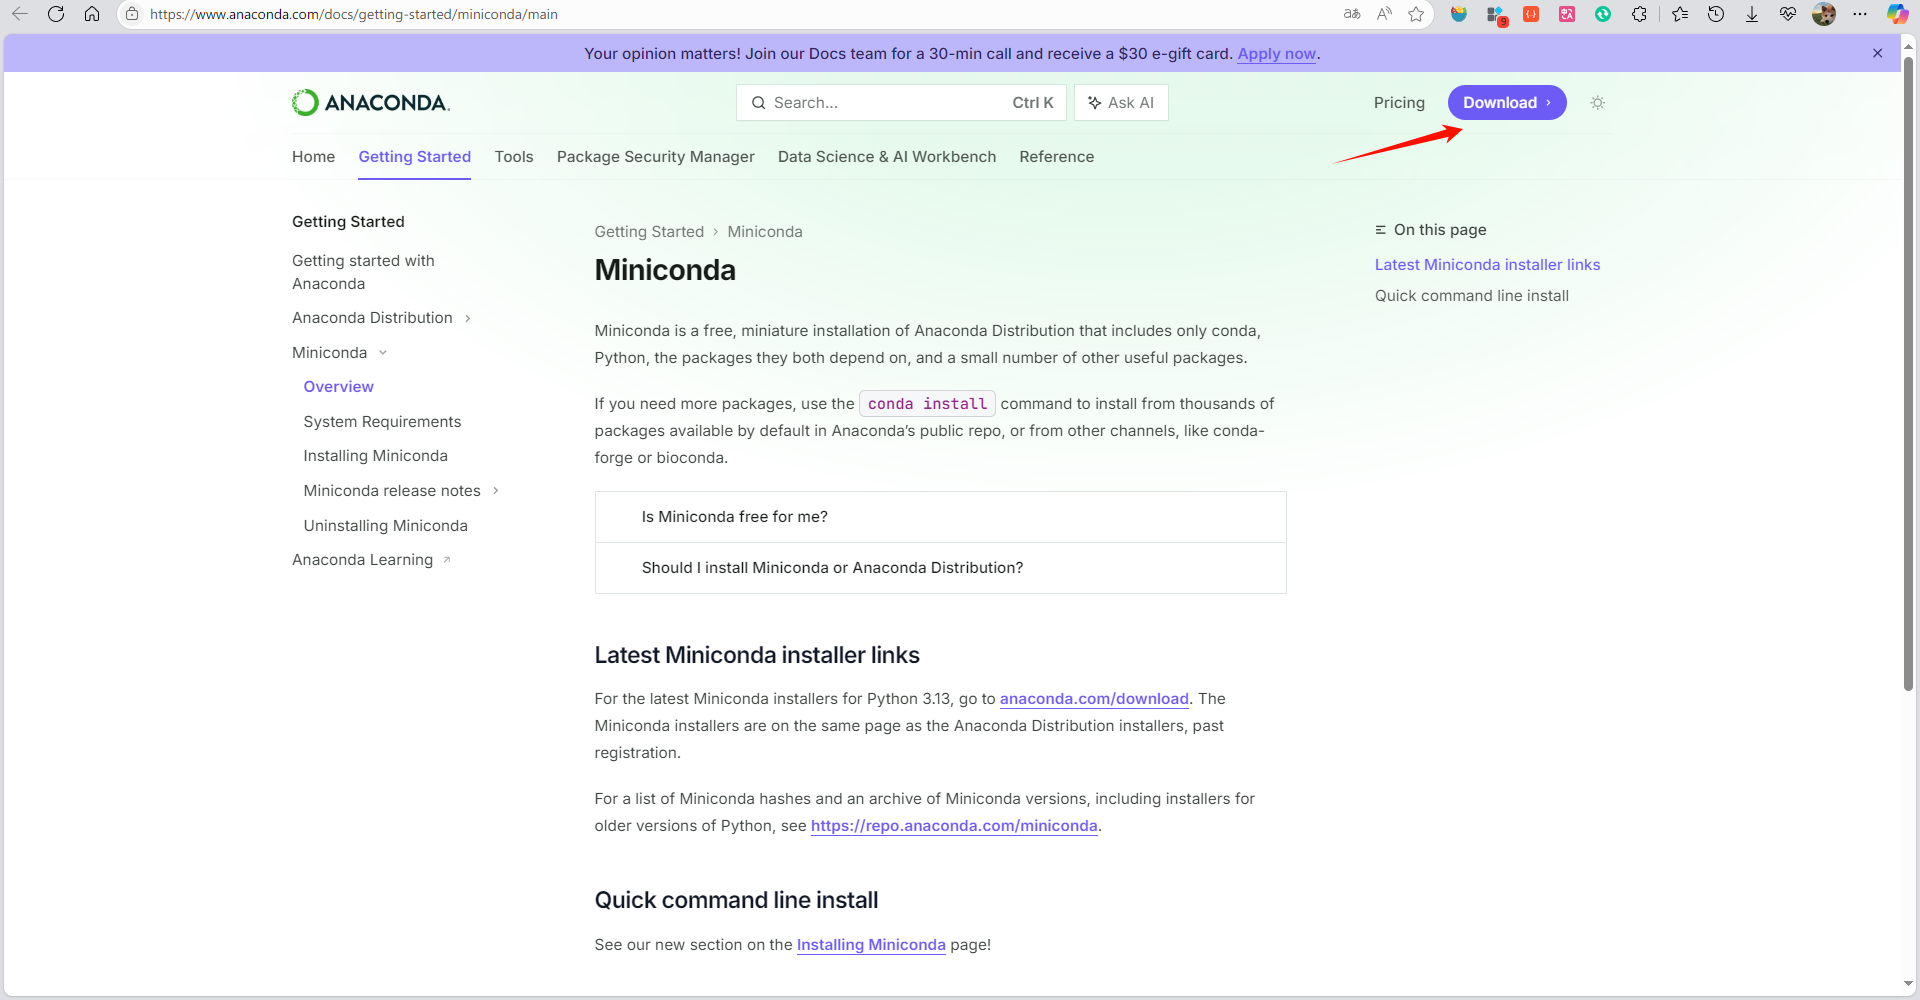Open Copilot sidebar icon
Screen dimensions: 1920x1000
pos(1897,14)
